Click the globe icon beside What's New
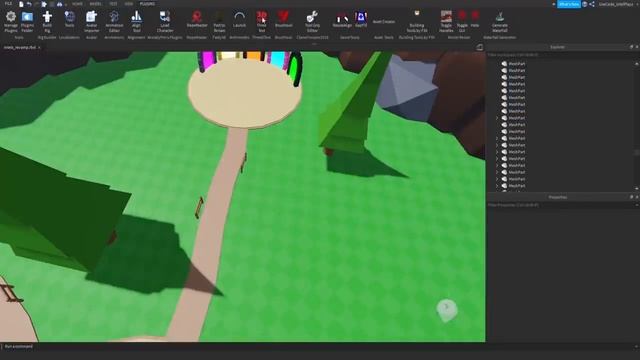Screen dimensions: 640x360 point(585,4)
